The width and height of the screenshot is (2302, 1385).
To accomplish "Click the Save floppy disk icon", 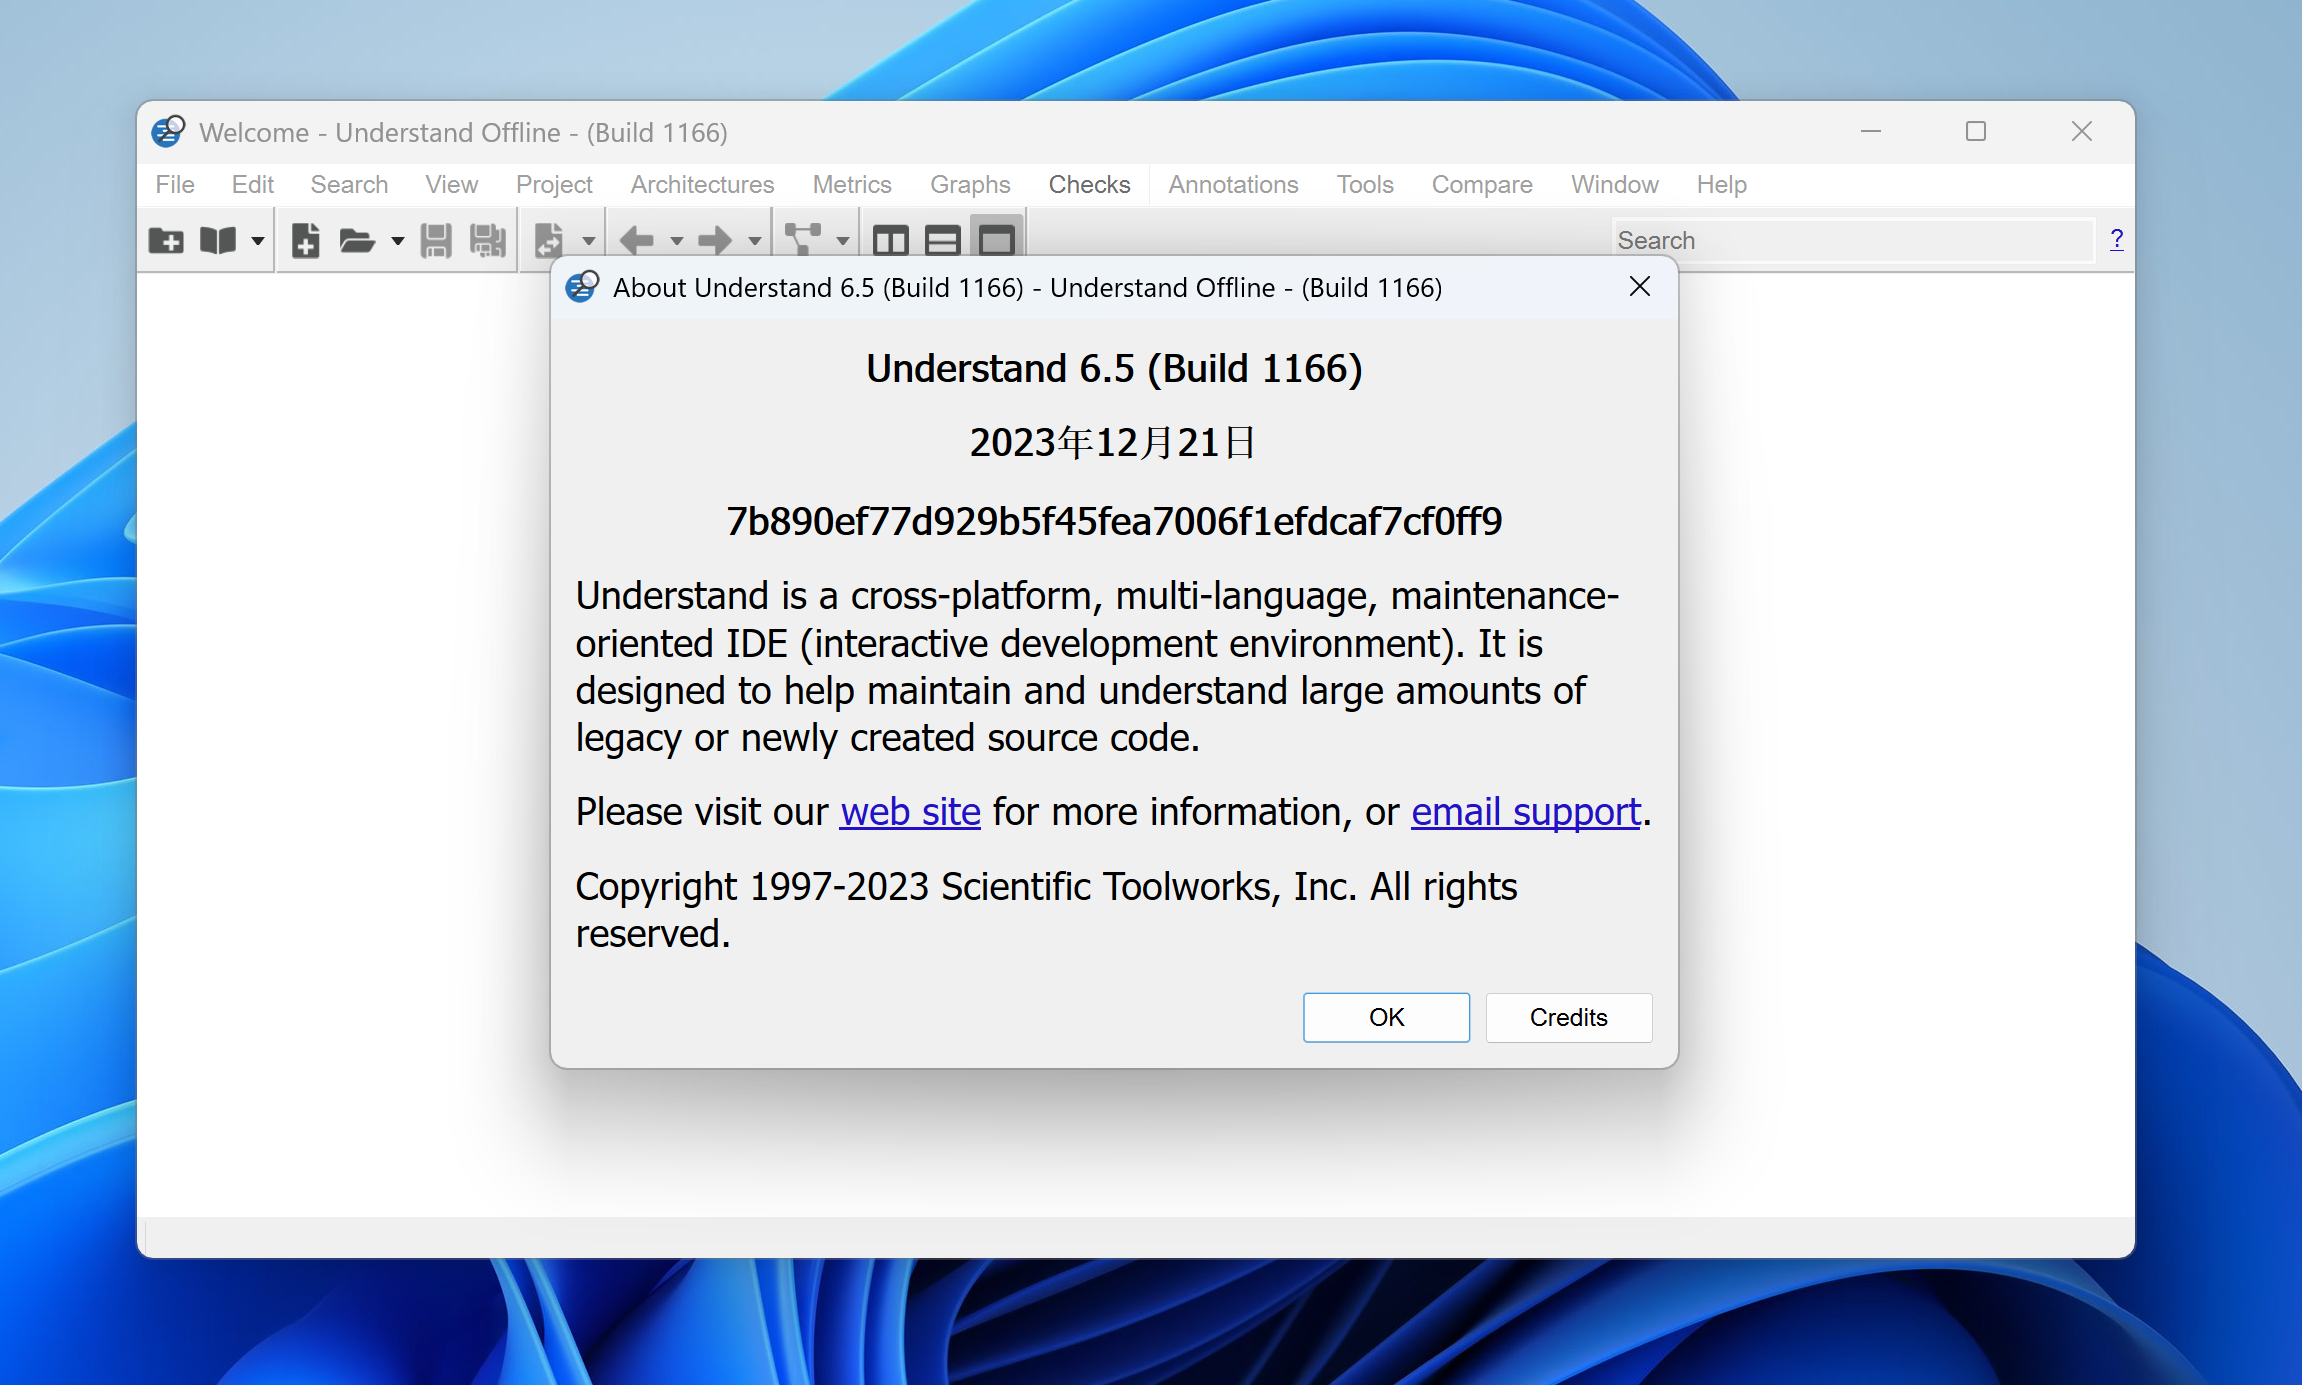I will point(436,240).
